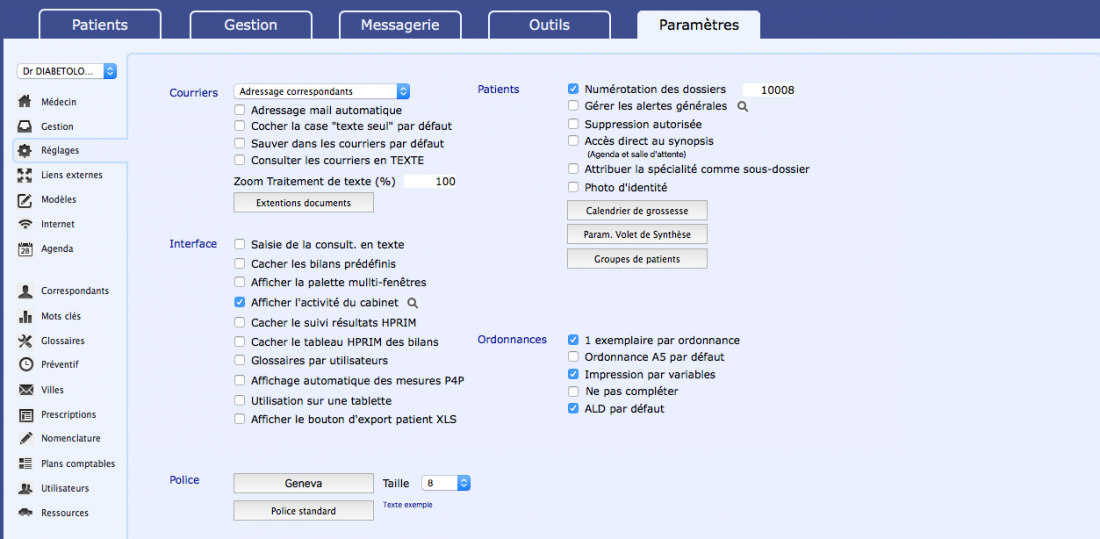Open the Adressage correspondants dropdown
Image resolution: width=1100 pixels, height=539 pixels.
[x=321, y=91]
